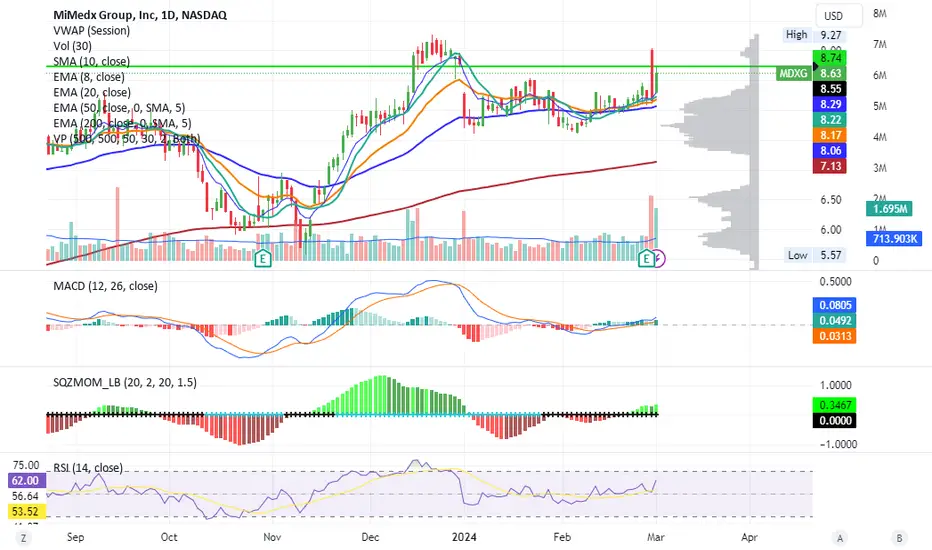Image resolution: width=932 pixels, height=550 pixels.
Task: Click the Z timezone icon at bottom left
Action: pyautogui.click(x=24, y=538)
